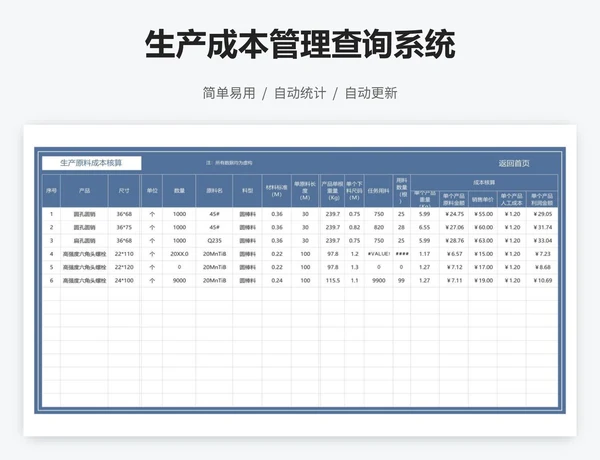Select the ¥15.00 sales price cell

pyautogui.click(x=483, y=254)
